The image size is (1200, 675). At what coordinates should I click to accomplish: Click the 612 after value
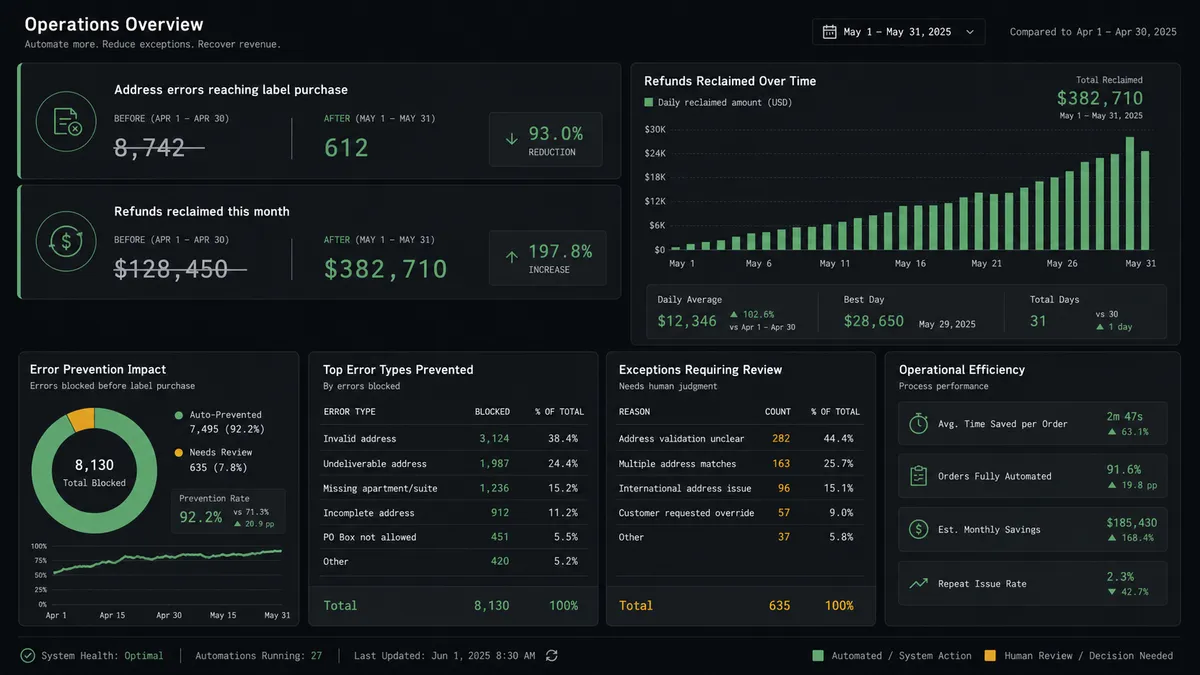tap(346, 148)
